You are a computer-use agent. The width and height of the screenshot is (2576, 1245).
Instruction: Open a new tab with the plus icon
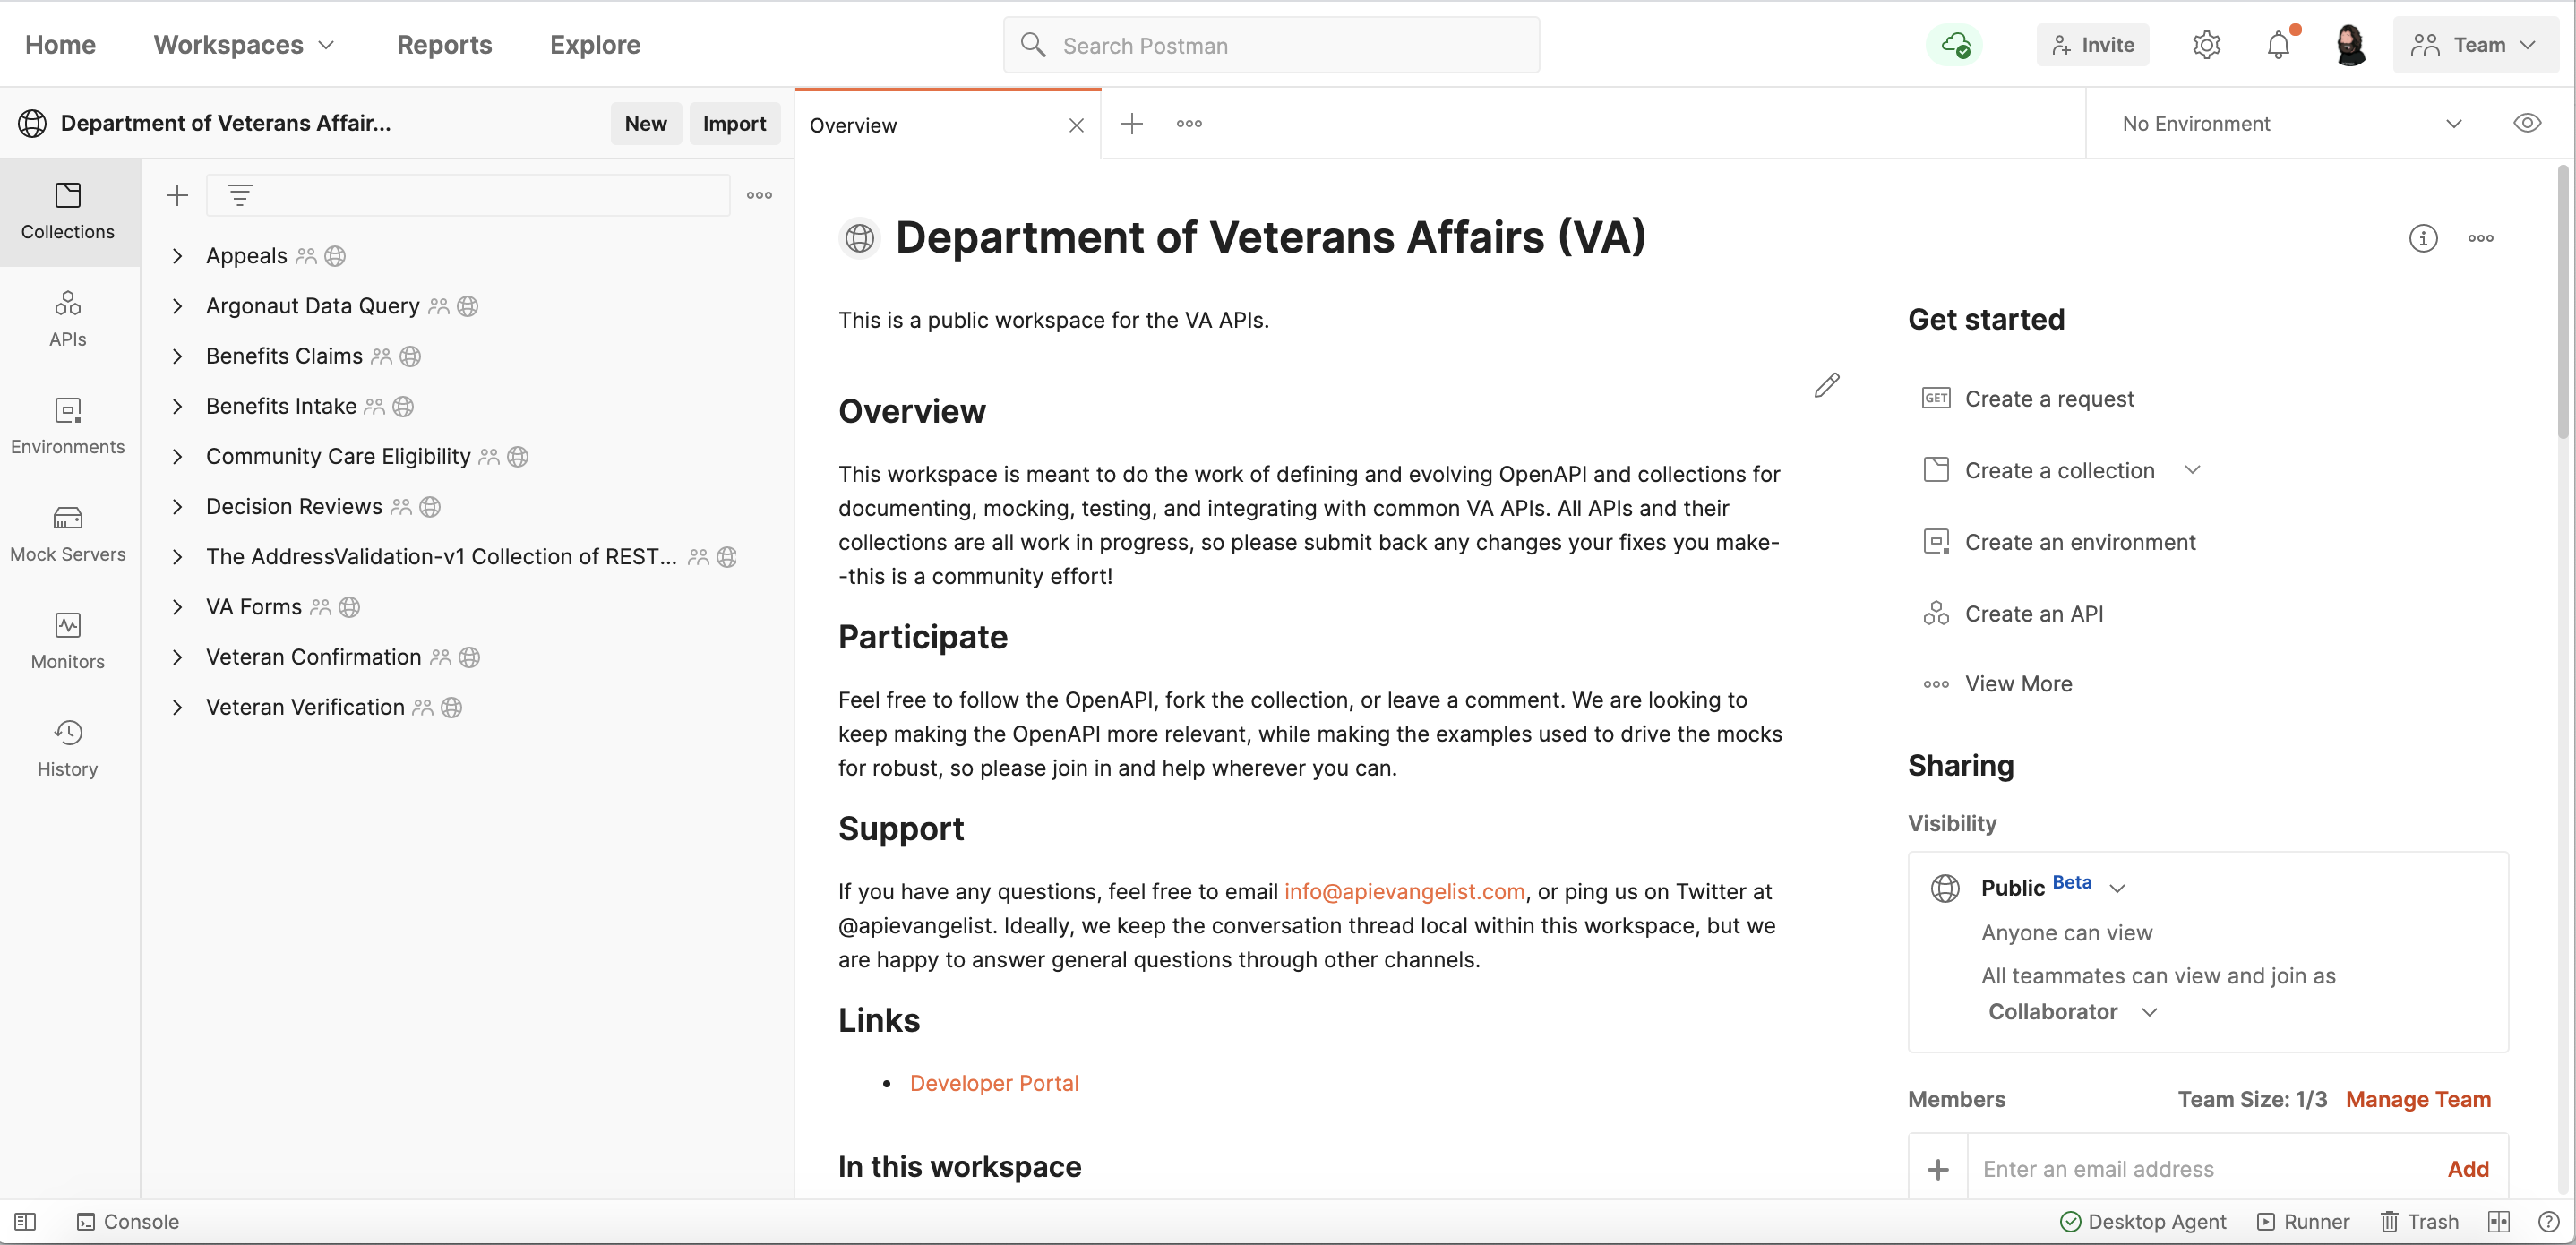[x=1132, y=124]
